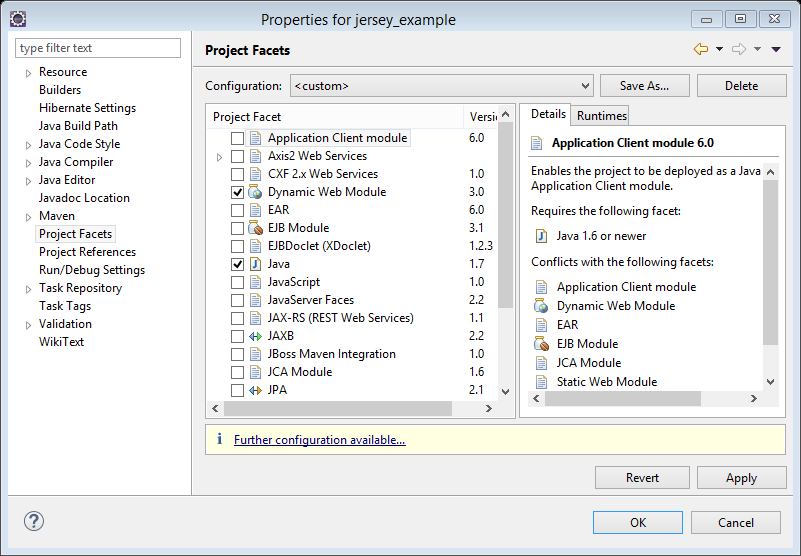
Task: Click the JCA Module list facet icon
Action: coord(255,372)
